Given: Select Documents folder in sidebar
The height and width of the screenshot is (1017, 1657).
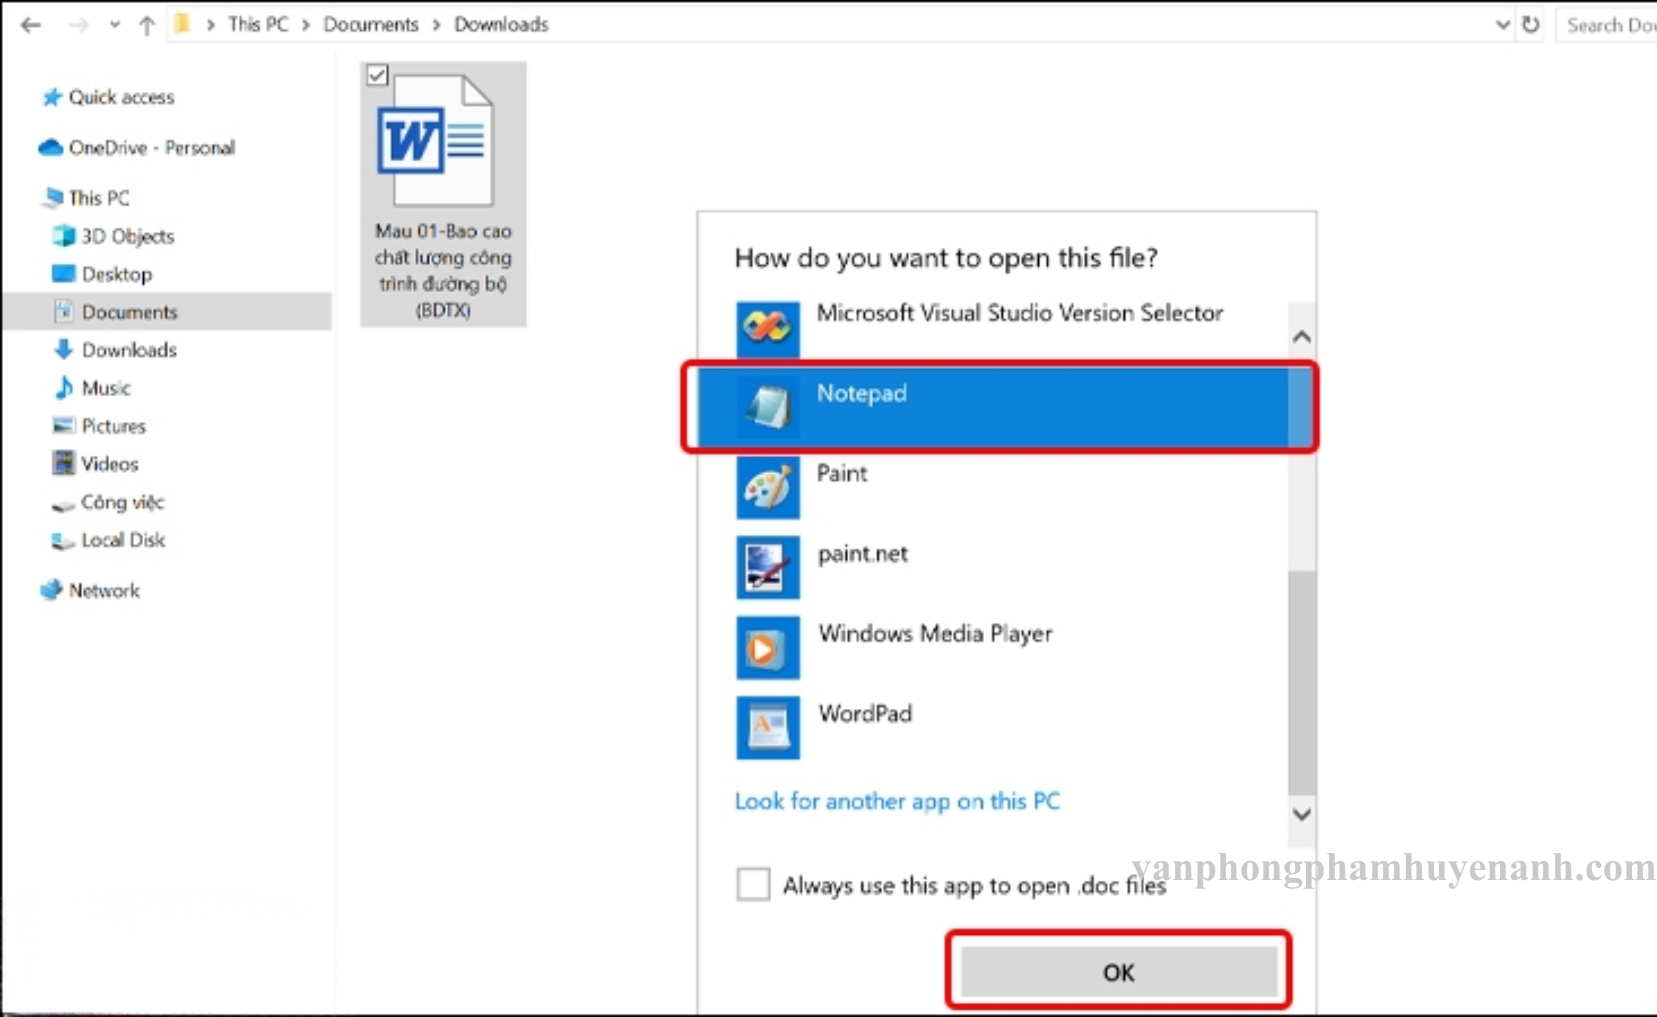Looking at the screenshot, I should pyautogui.click(x=130, y=312).
